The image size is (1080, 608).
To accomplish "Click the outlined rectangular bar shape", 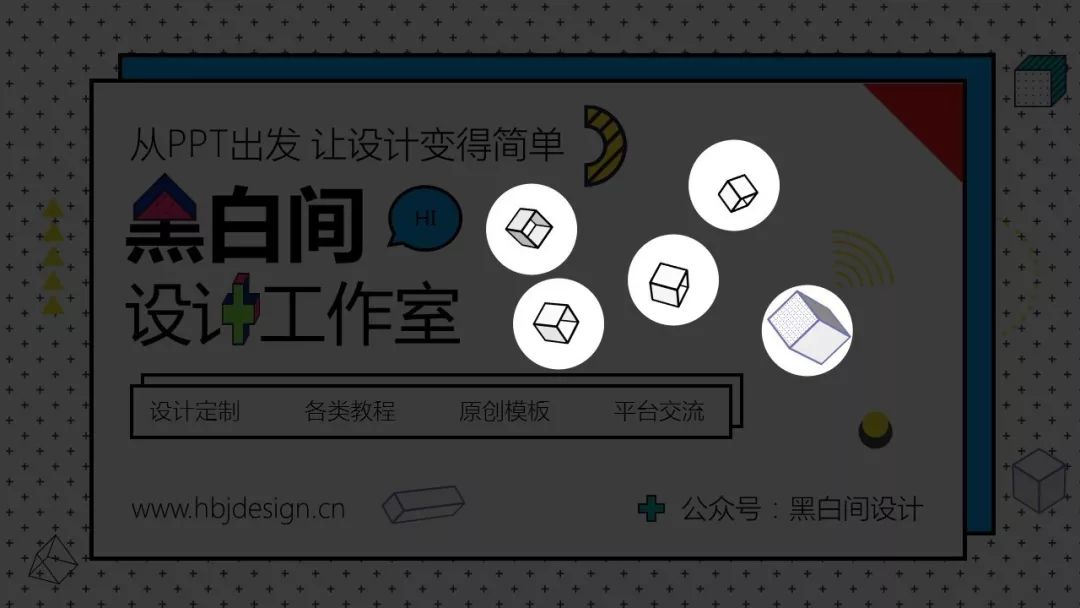I will pos(424,505).
